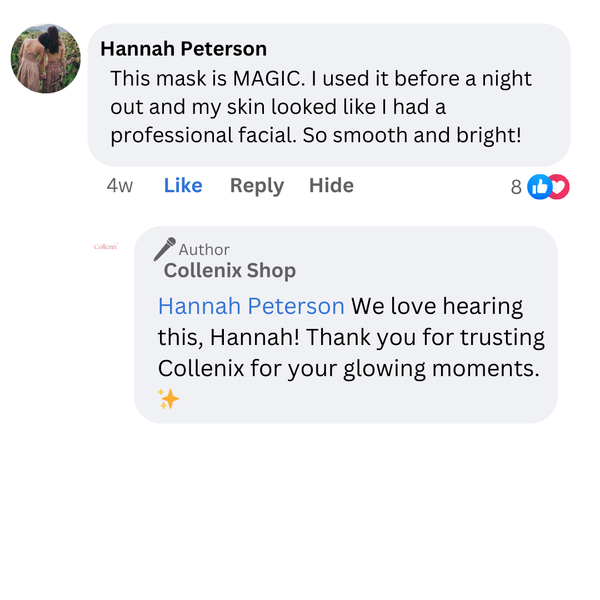Image resolution: width=600 pixels, height=600 pixels.
Task: Click the red heart reaction icon
Action: click(558, 186)
